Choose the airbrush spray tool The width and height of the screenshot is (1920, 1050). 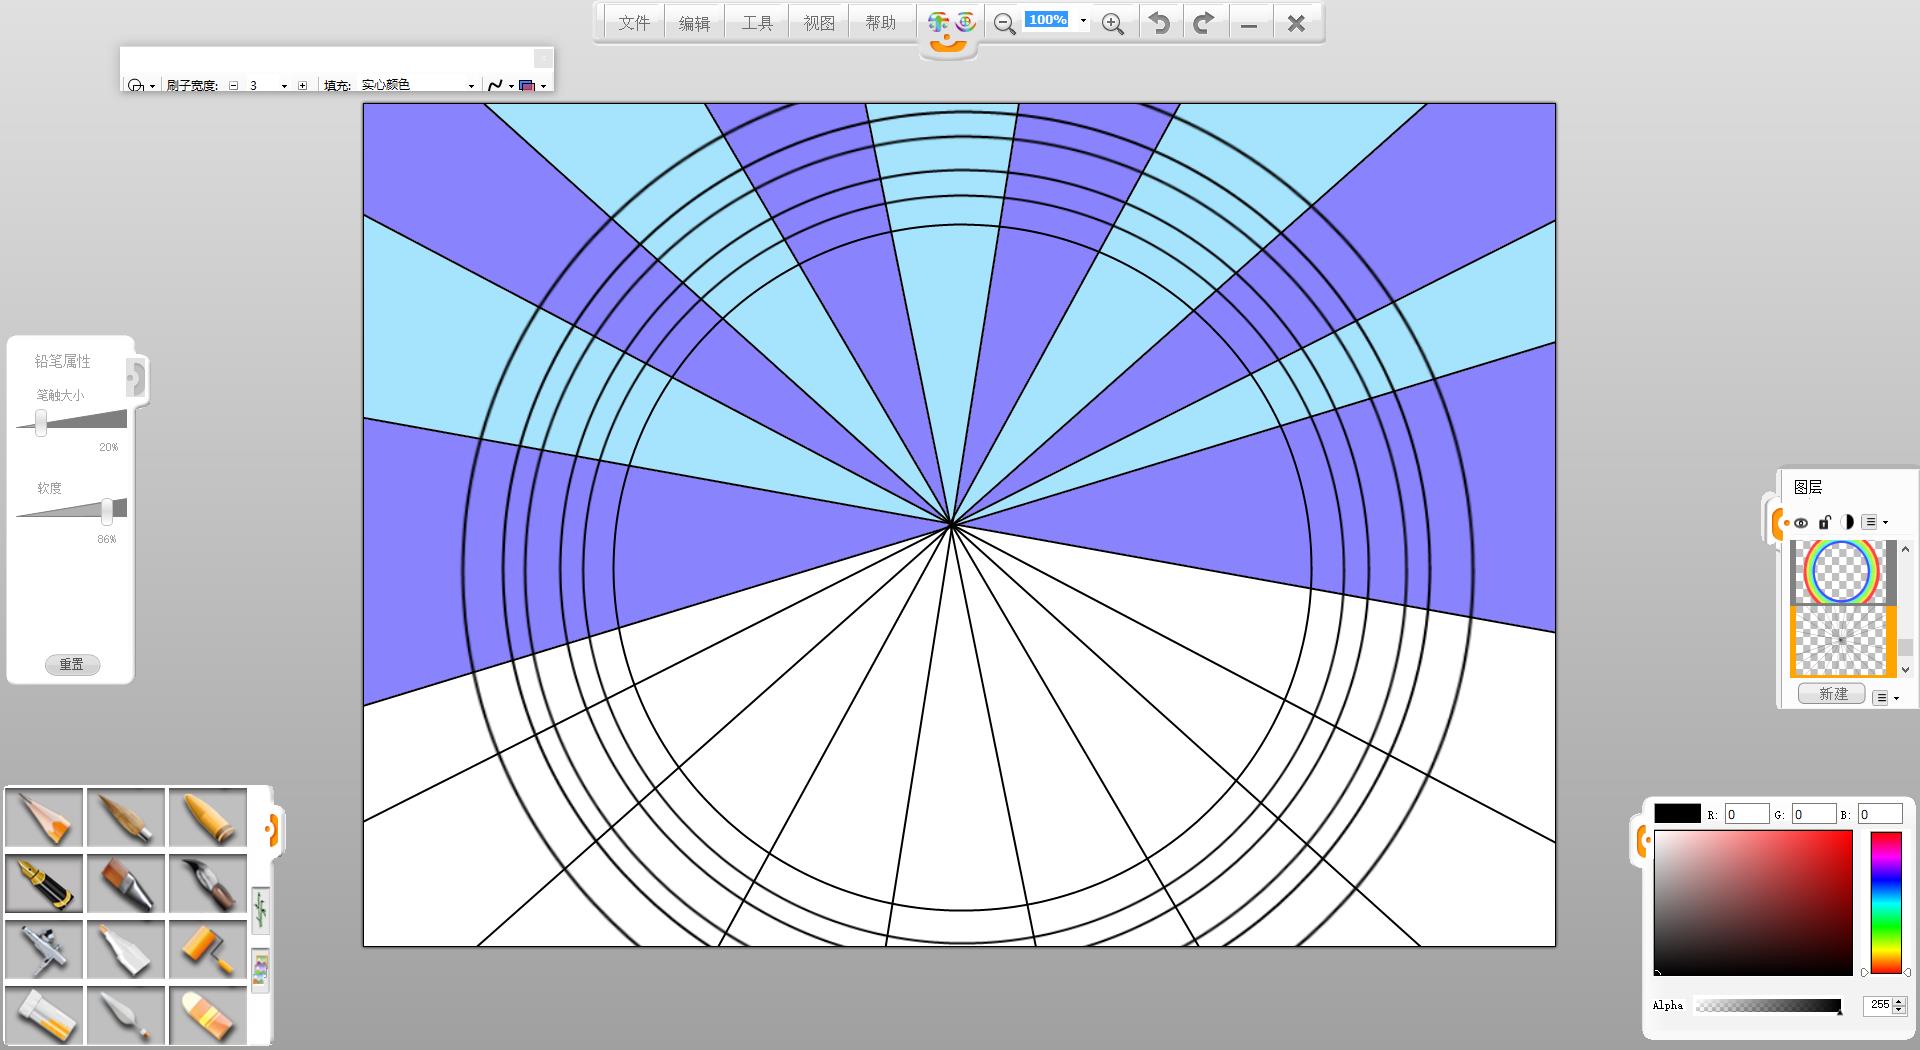(44, 949)
